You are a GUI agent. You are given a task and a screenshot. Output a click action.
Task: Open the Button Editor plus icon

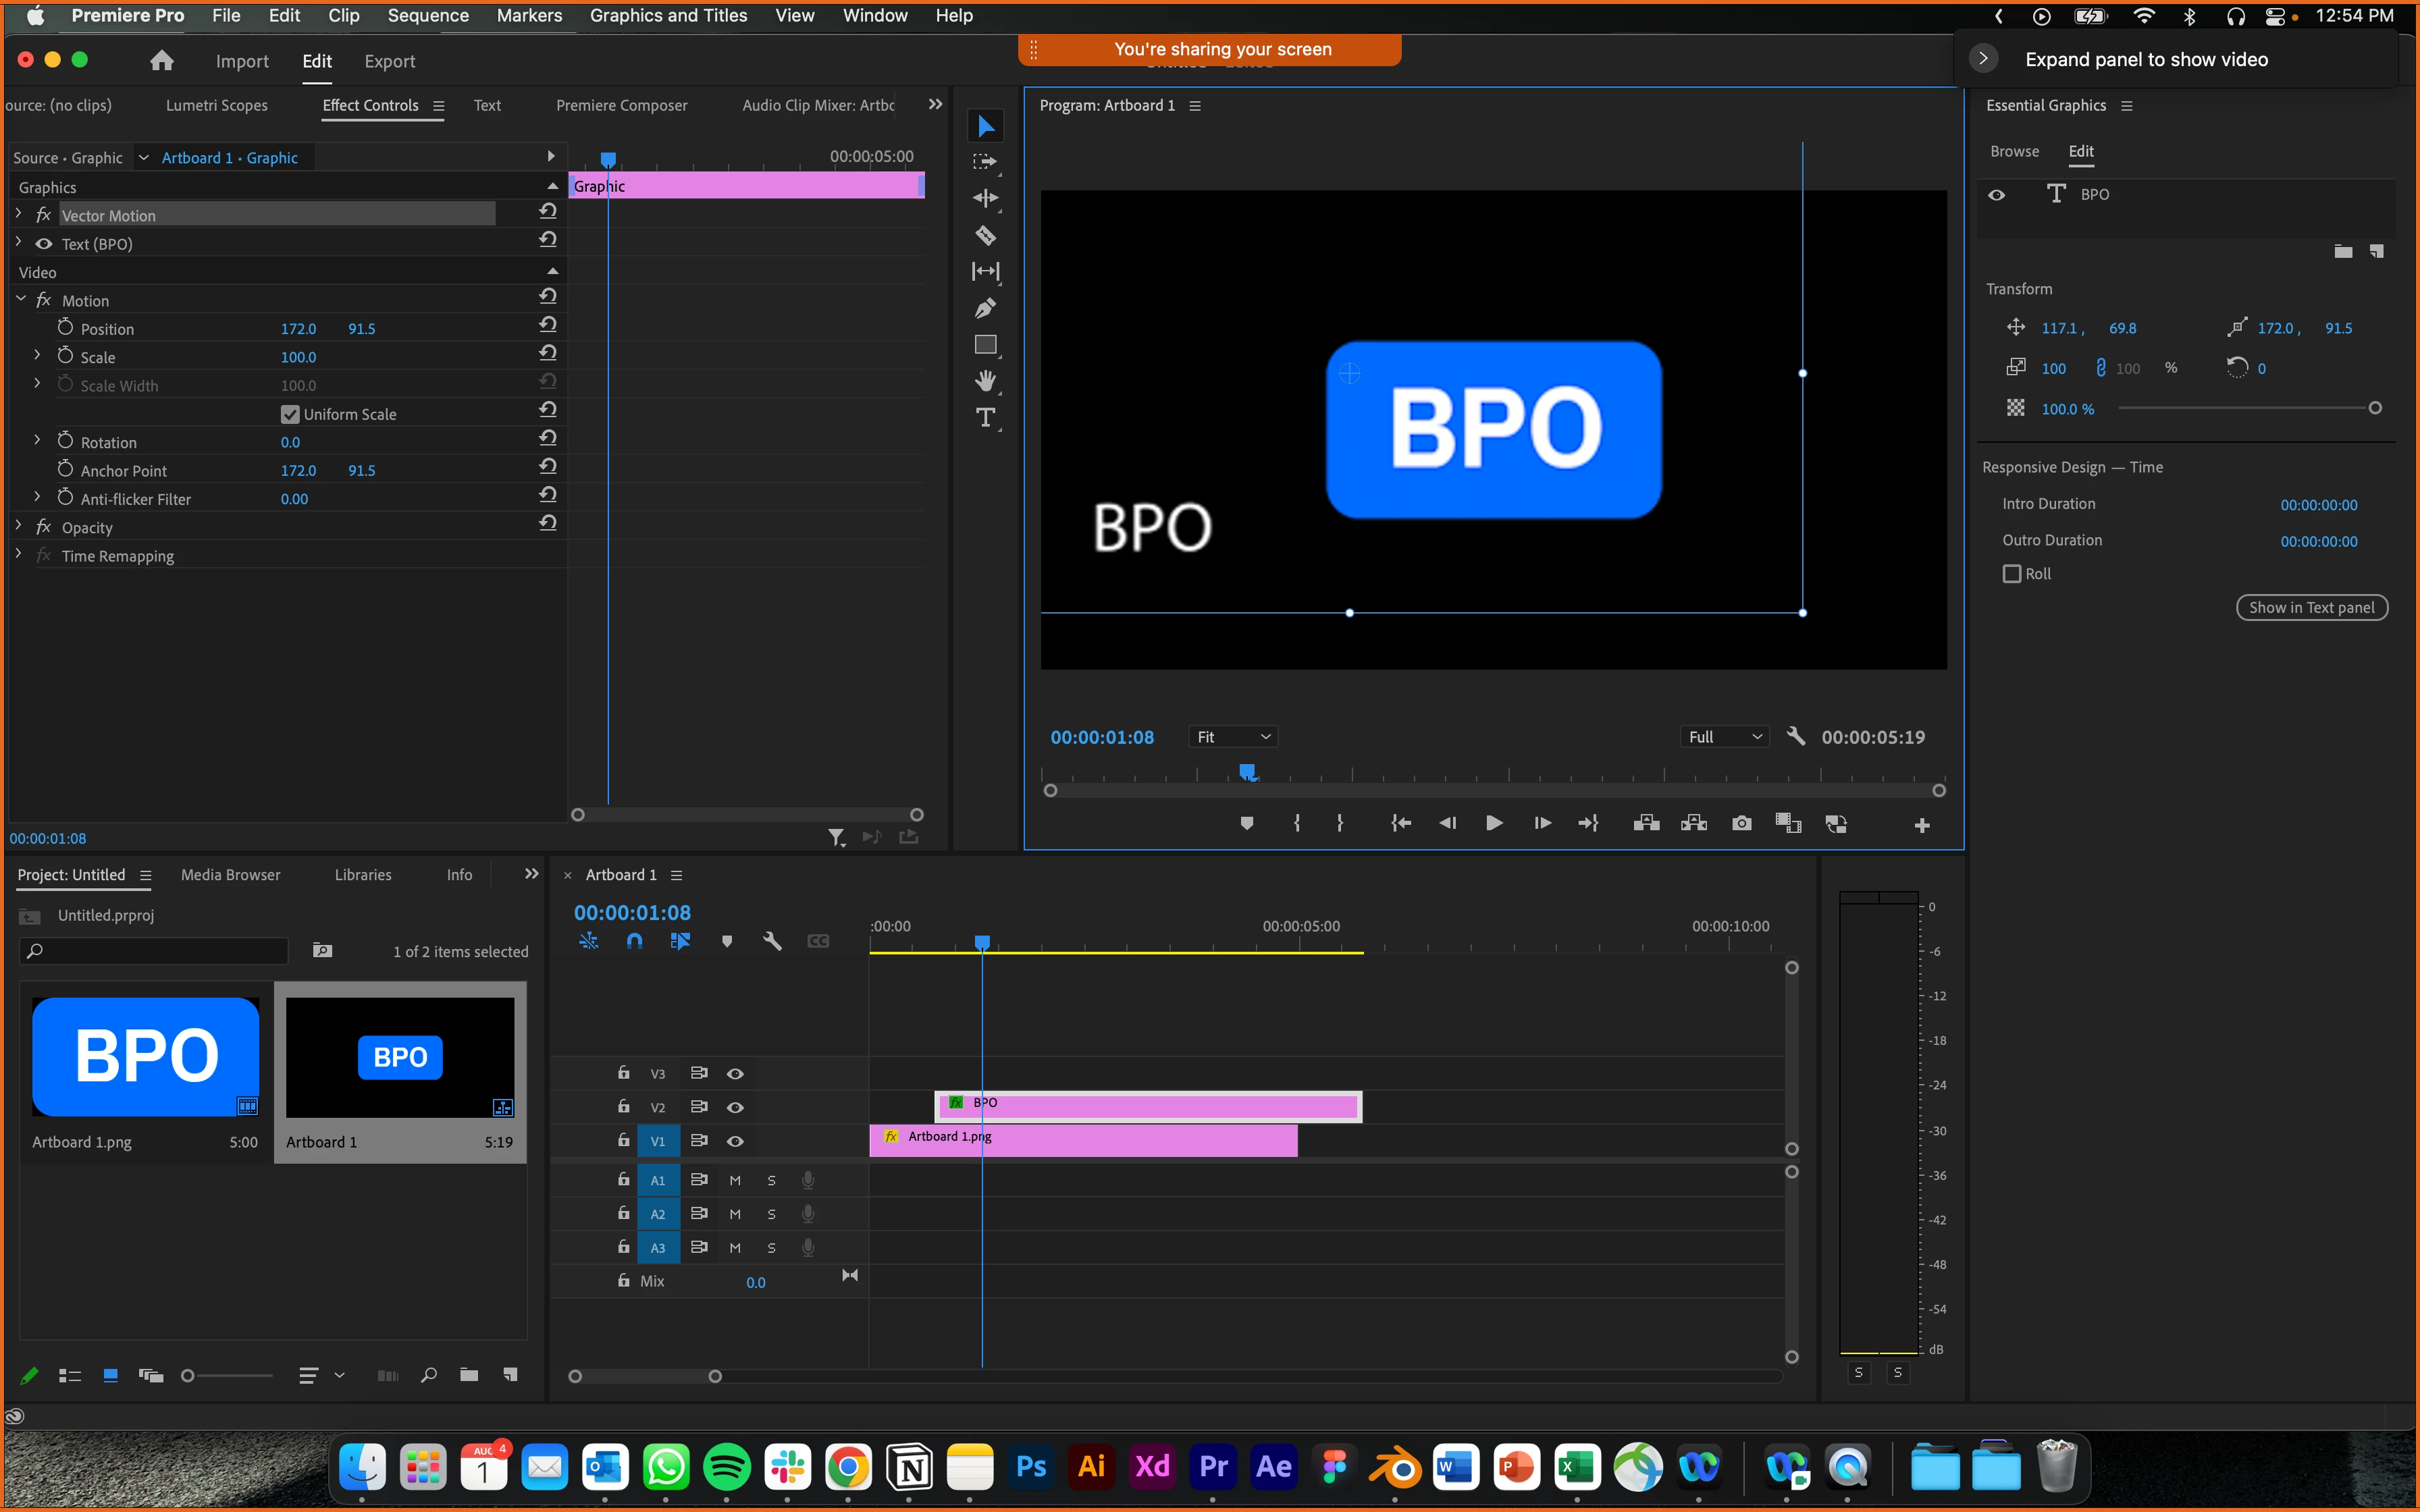pos(1921,825)
